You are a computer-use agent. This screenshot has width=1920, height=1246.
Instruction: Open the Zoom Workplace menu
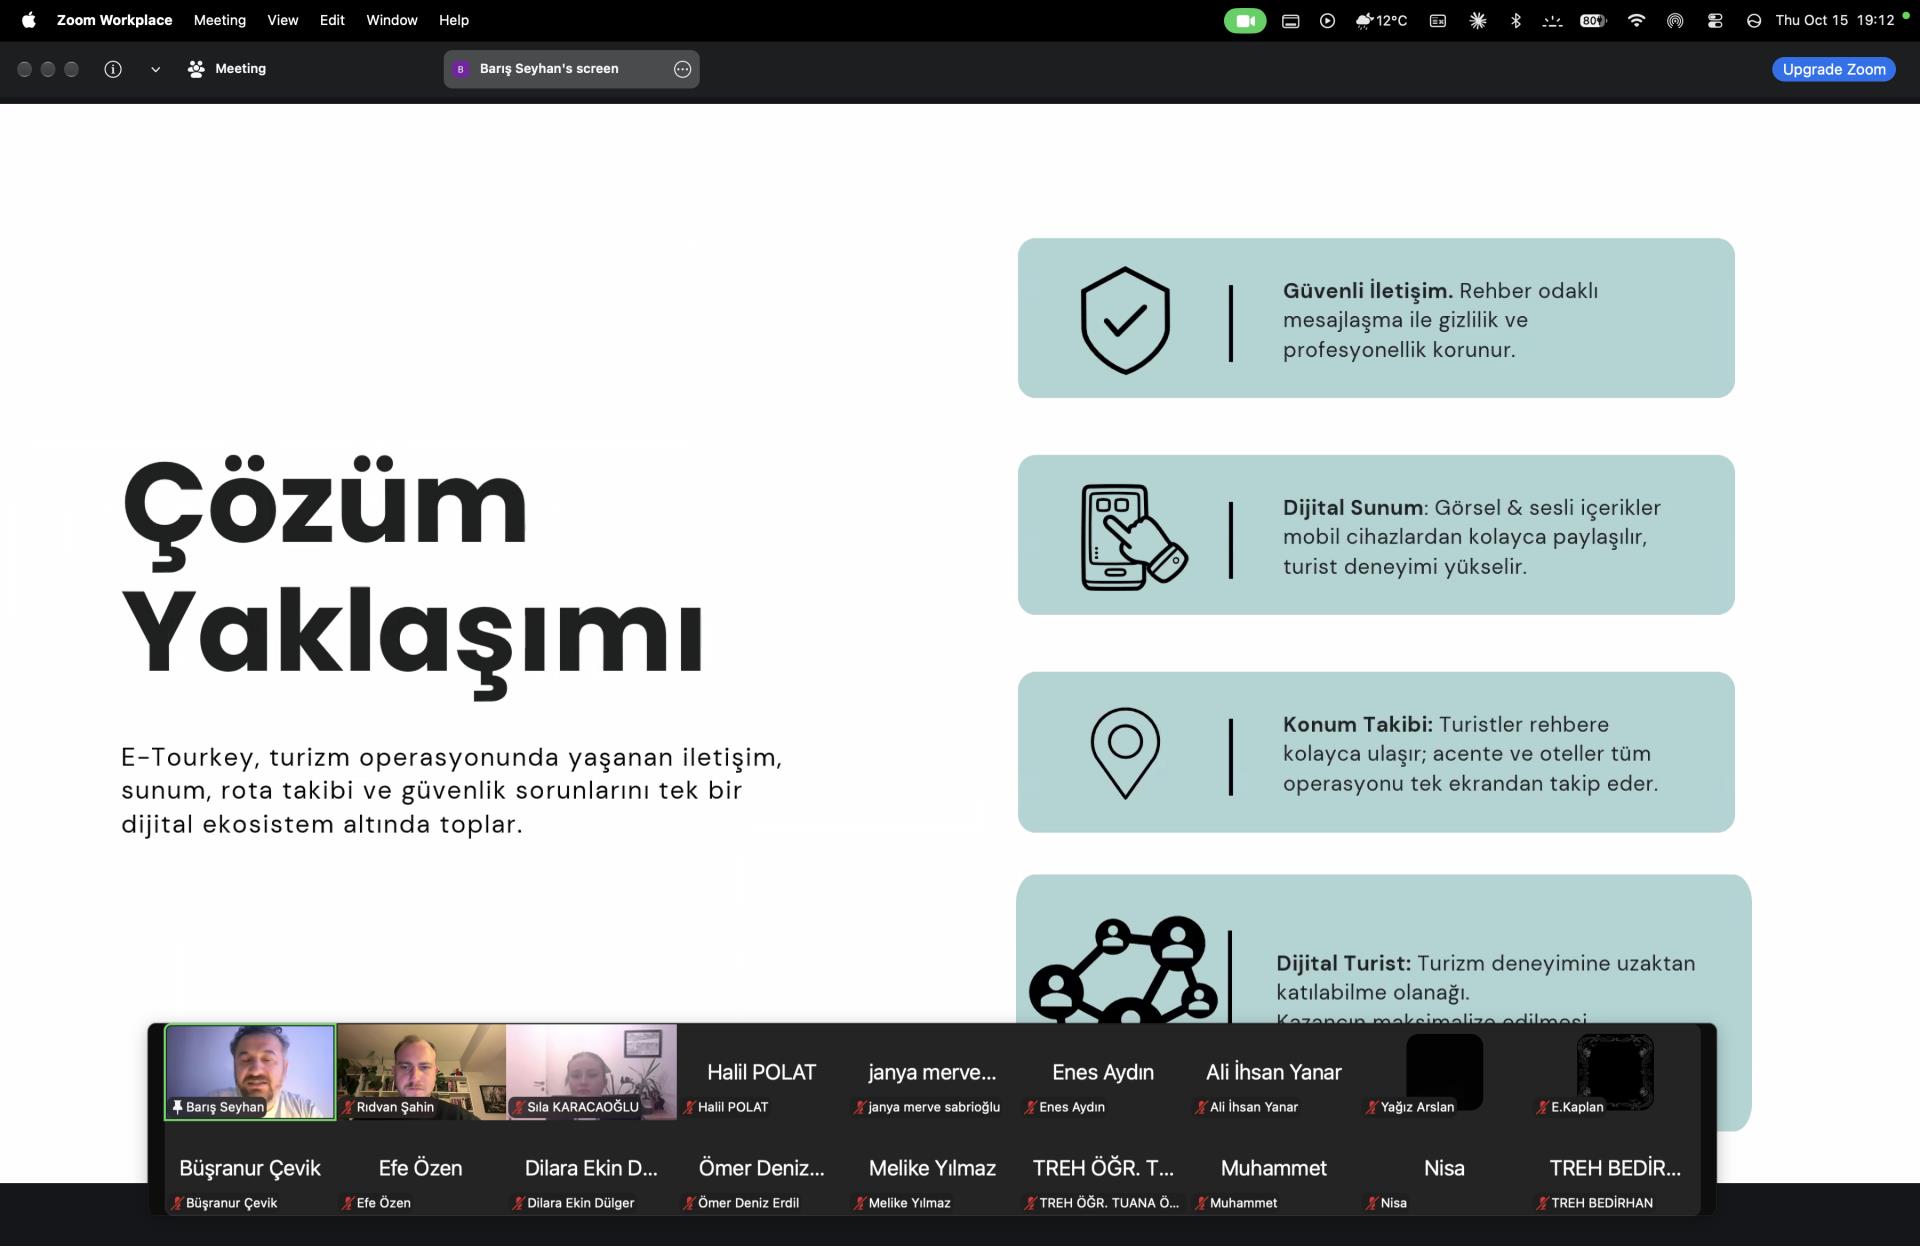(114, 20)
